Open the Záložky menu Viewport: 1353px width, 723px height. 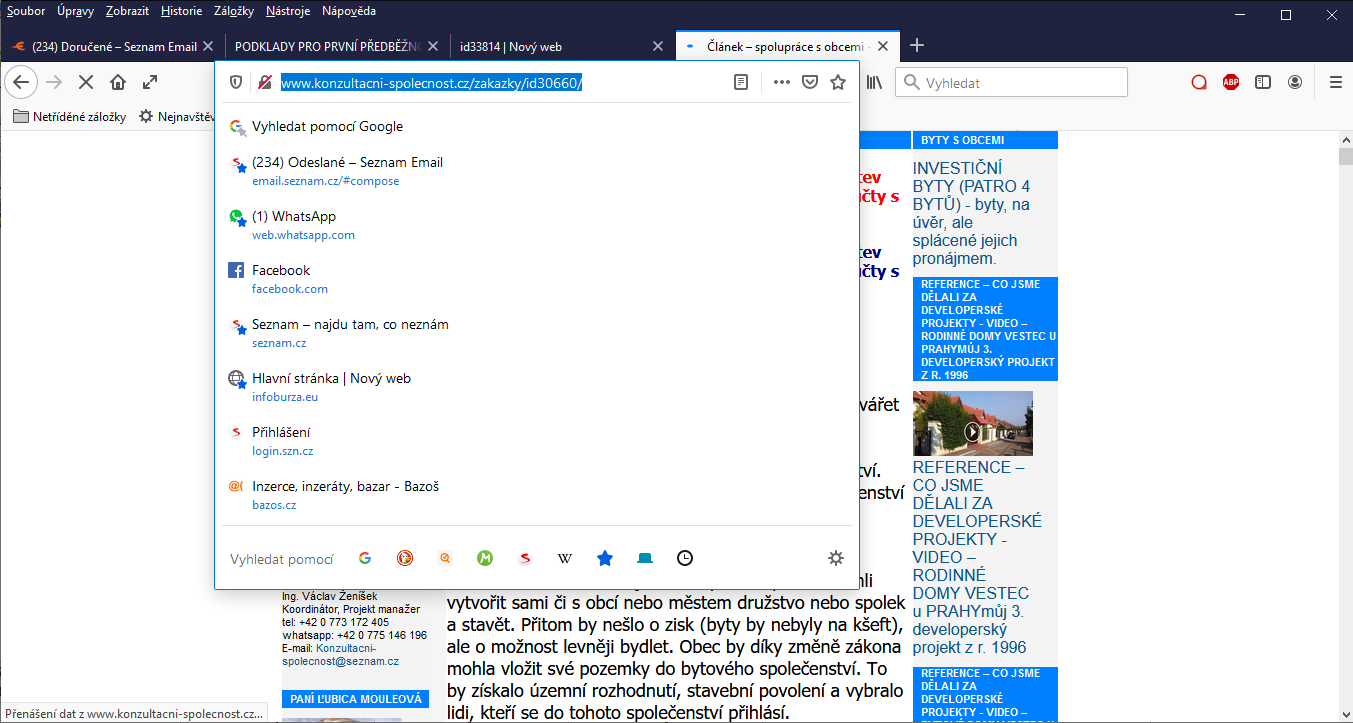click(234, 11)
